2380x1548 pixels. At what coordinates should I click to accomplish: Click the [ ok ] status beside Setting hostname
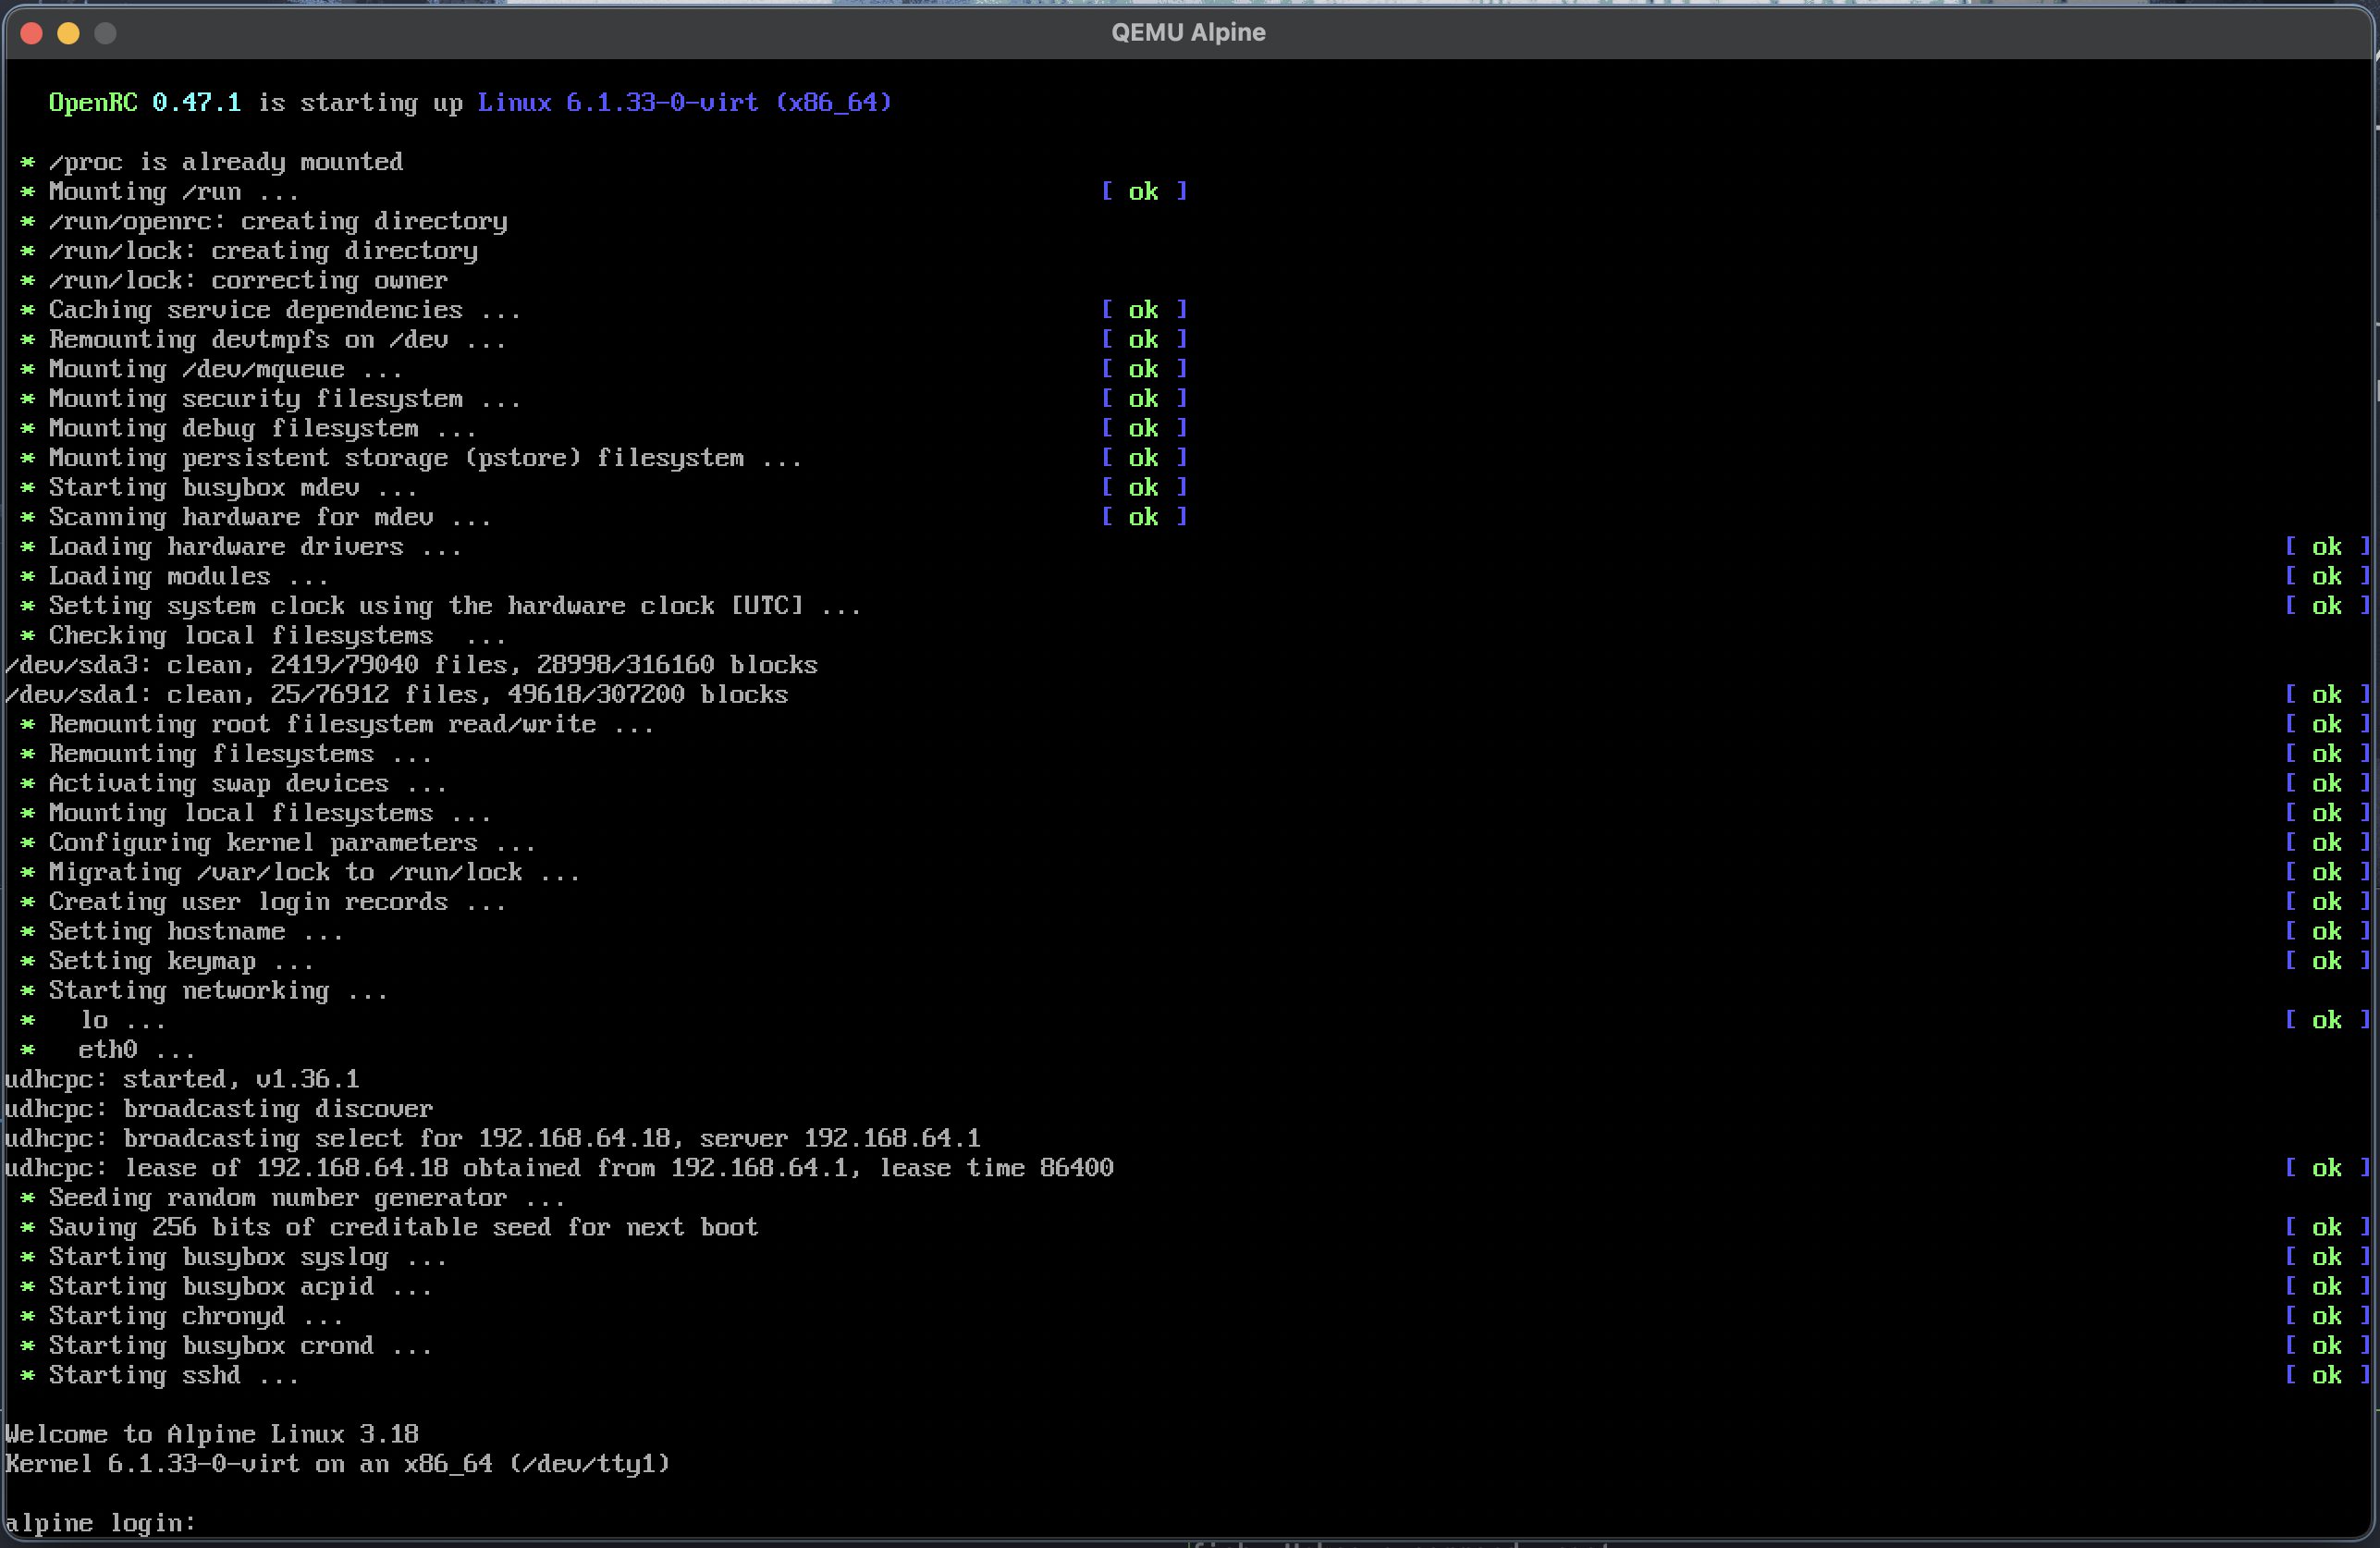[x=2327, y=931]
